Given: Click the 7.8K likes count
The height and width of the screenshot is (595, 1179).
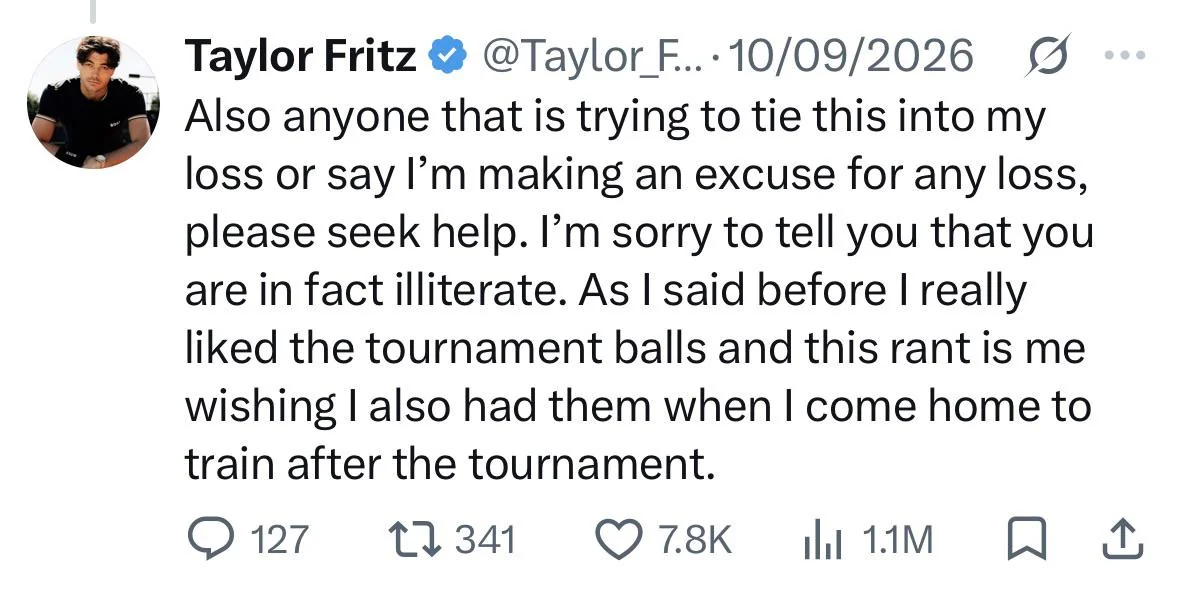Looking at the screenshot, I should click(695, 540).
